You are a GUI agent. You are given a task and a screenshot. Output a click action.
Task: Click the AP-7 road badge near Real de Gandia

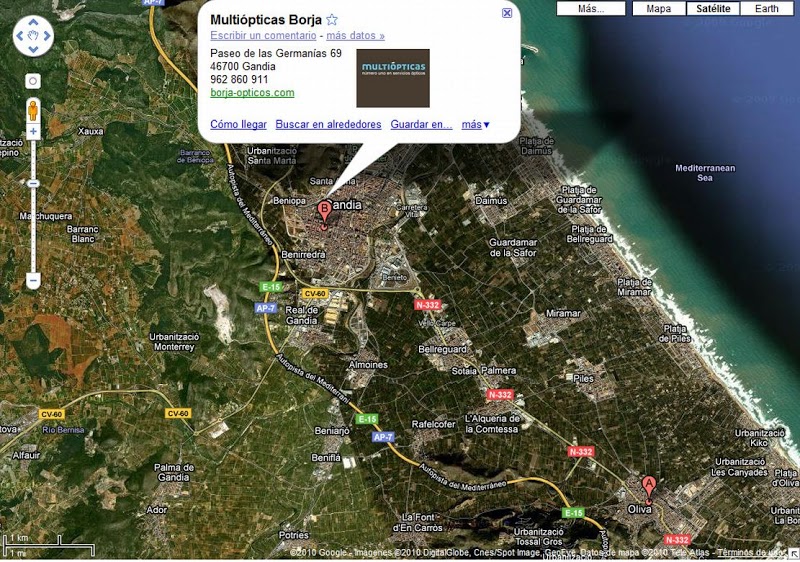click(x=266, y=308)
